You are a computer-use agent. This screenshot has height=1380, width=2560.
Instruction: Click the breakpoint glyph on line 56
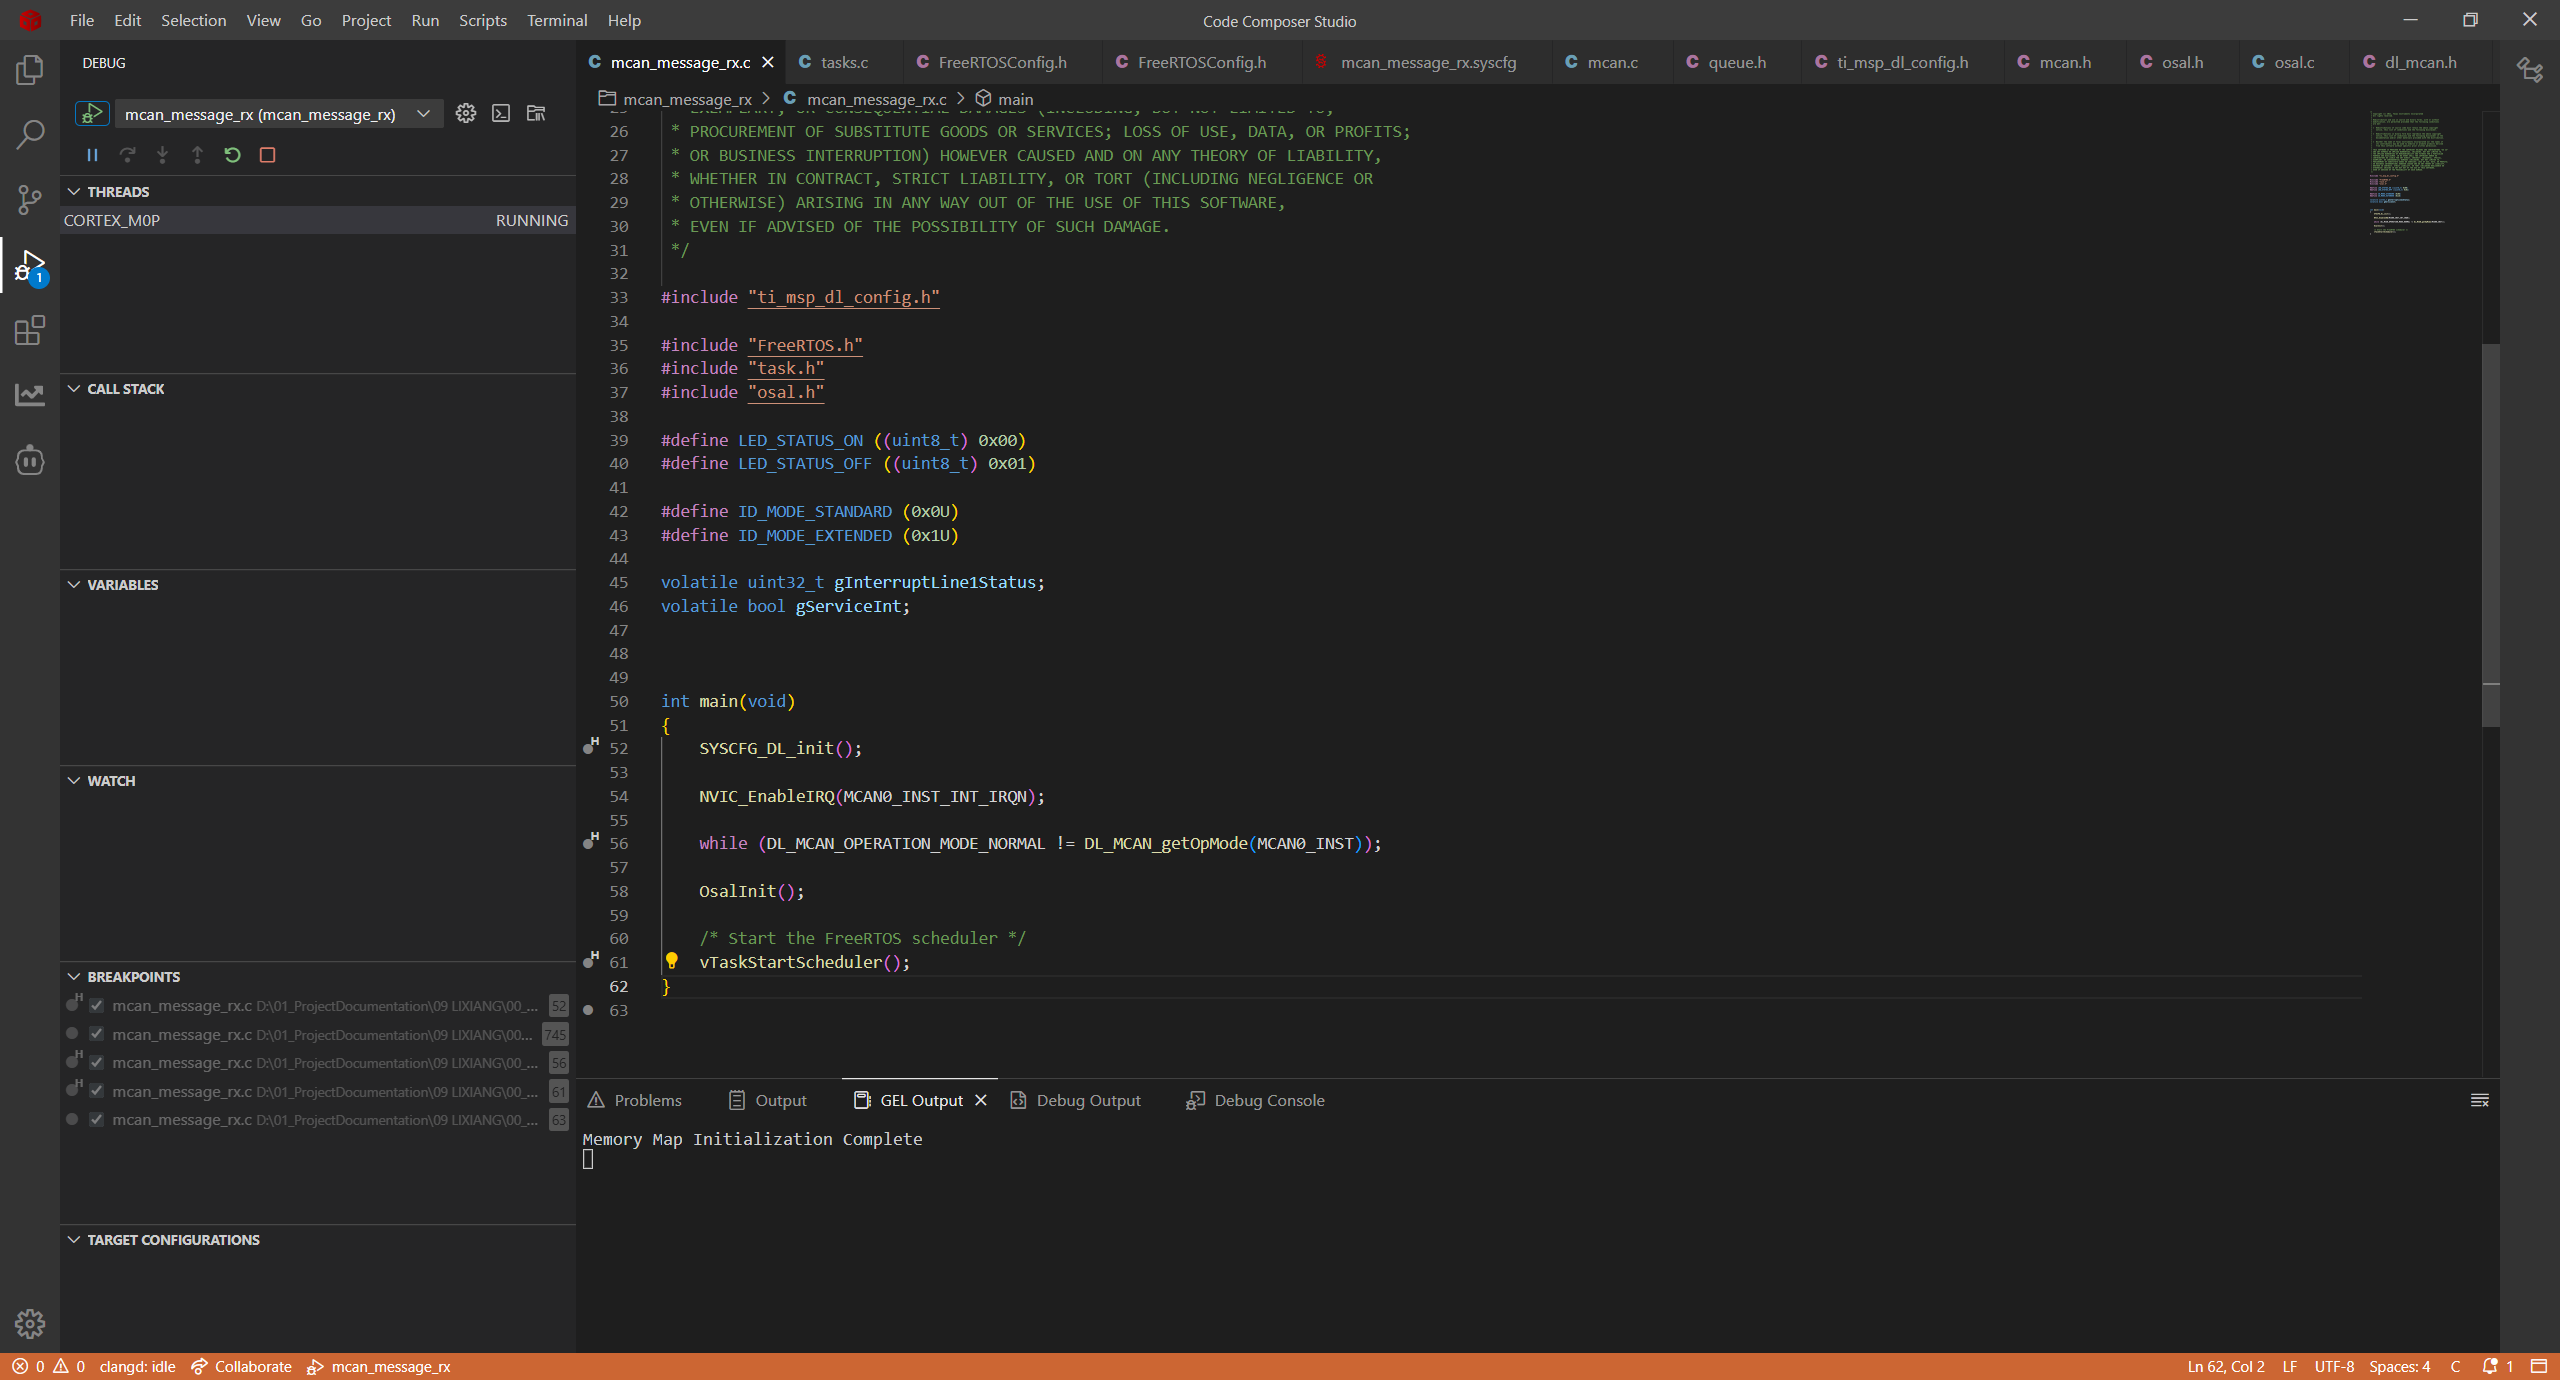pos(590,841)
